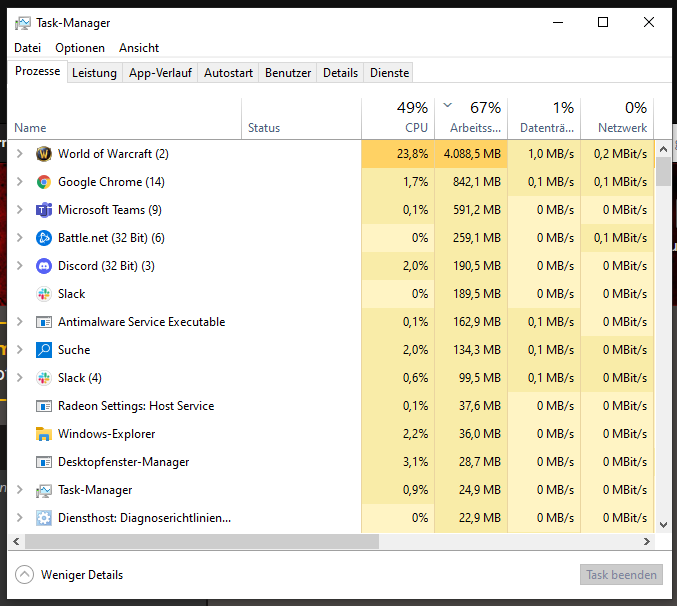Click the vertical scrollbar down arrow
The height and width of the screenshot is (606, 677).
(664, 525)
